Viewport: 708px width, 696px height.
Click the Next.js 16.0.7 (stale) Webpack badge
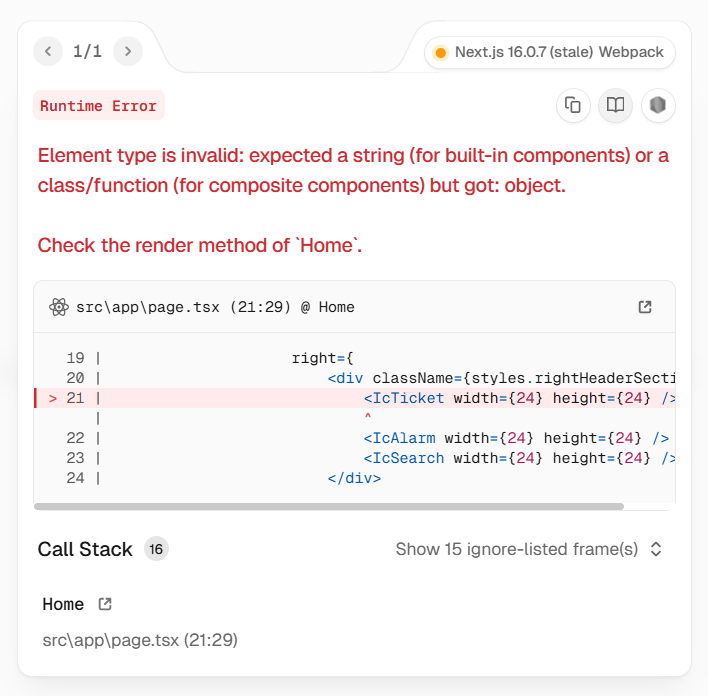tap(550, 52)
